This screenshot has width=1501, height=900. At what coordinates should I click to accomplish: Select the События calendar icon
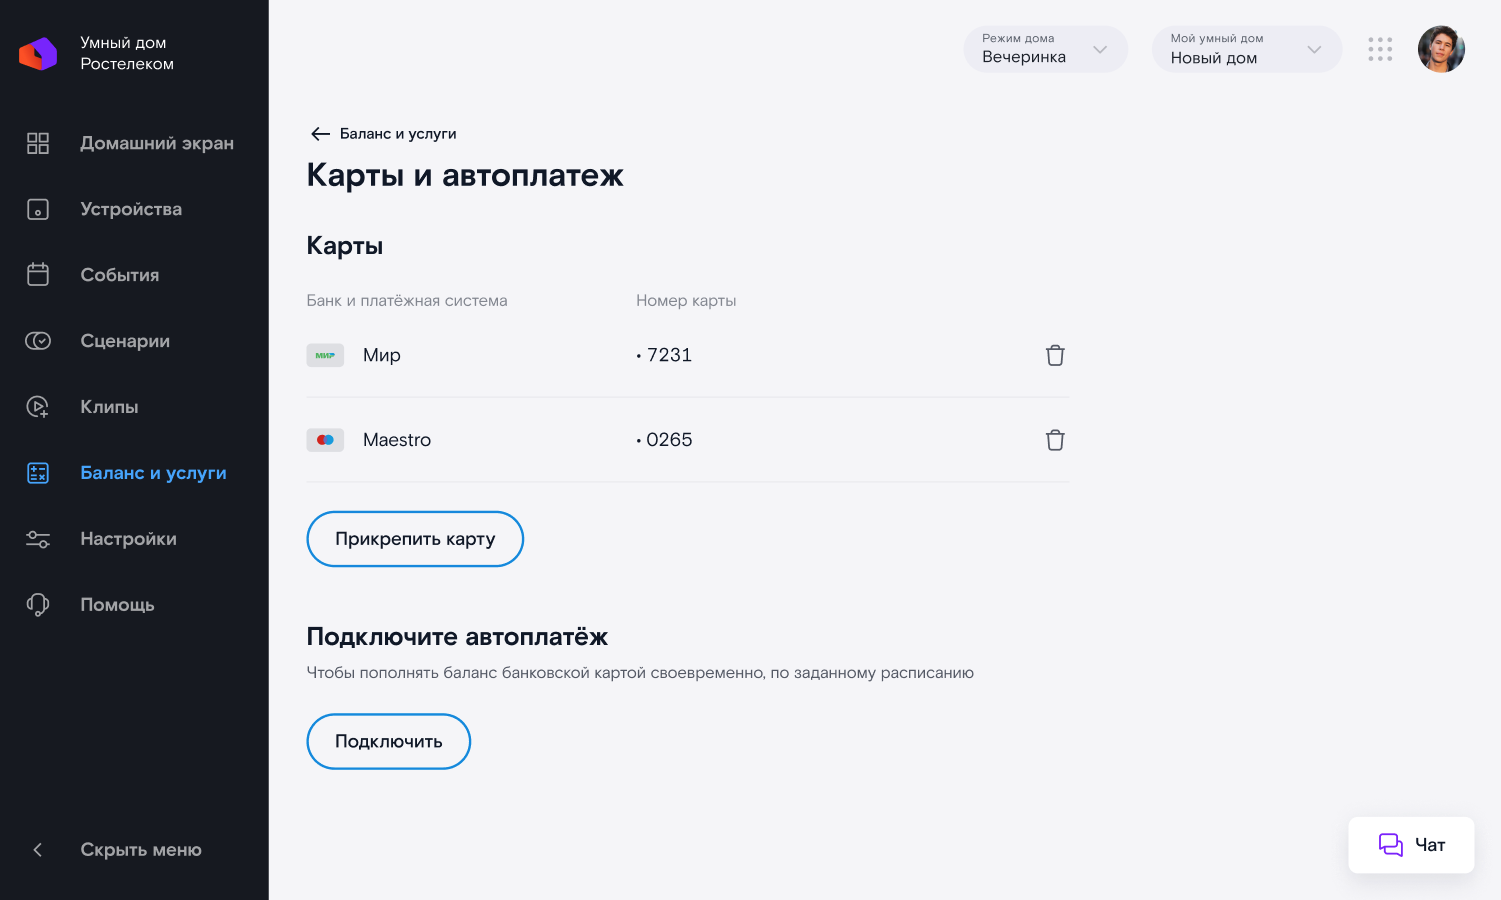click(37, 274)
